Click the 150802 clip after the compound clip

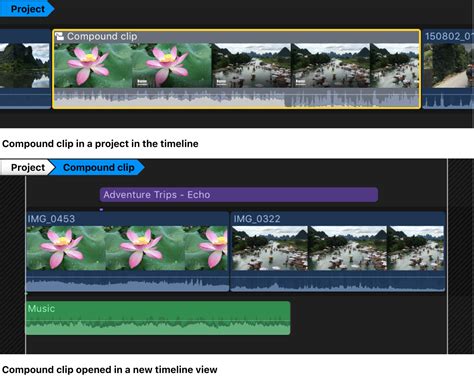(x=448, y=69)
